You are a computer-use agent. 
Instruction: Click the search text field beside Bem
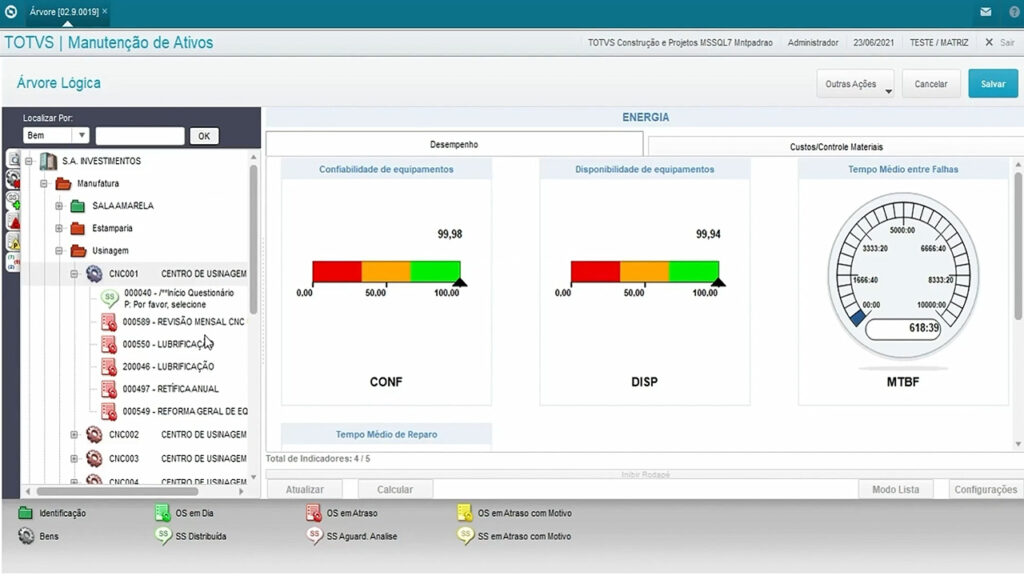[140, 136]
